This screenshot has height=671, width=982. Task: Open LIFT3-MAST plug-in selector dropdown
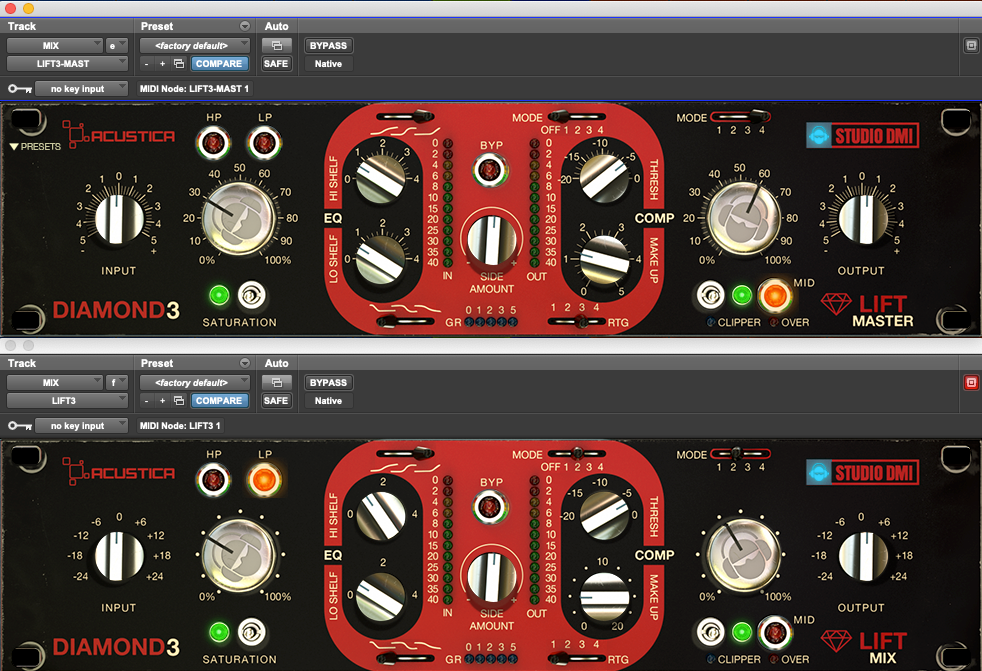click(67, 64)
